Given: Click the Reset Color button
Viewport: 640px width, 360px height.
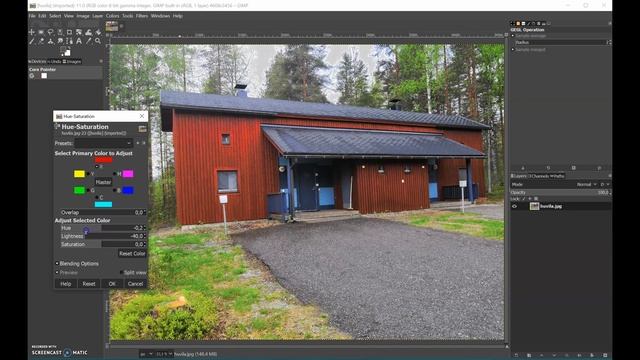Looking at the screenshot, I should pos(132,253).
